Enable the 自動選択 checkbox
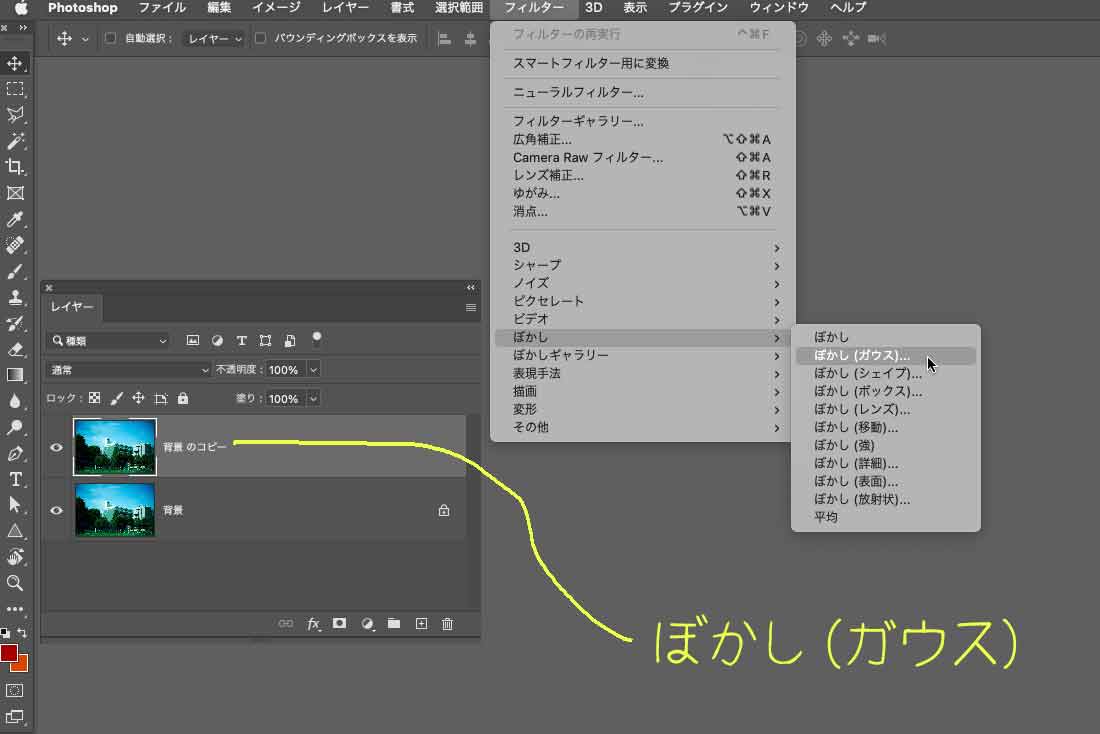This screenshot has width=1100, height=734. click(110, 38)
